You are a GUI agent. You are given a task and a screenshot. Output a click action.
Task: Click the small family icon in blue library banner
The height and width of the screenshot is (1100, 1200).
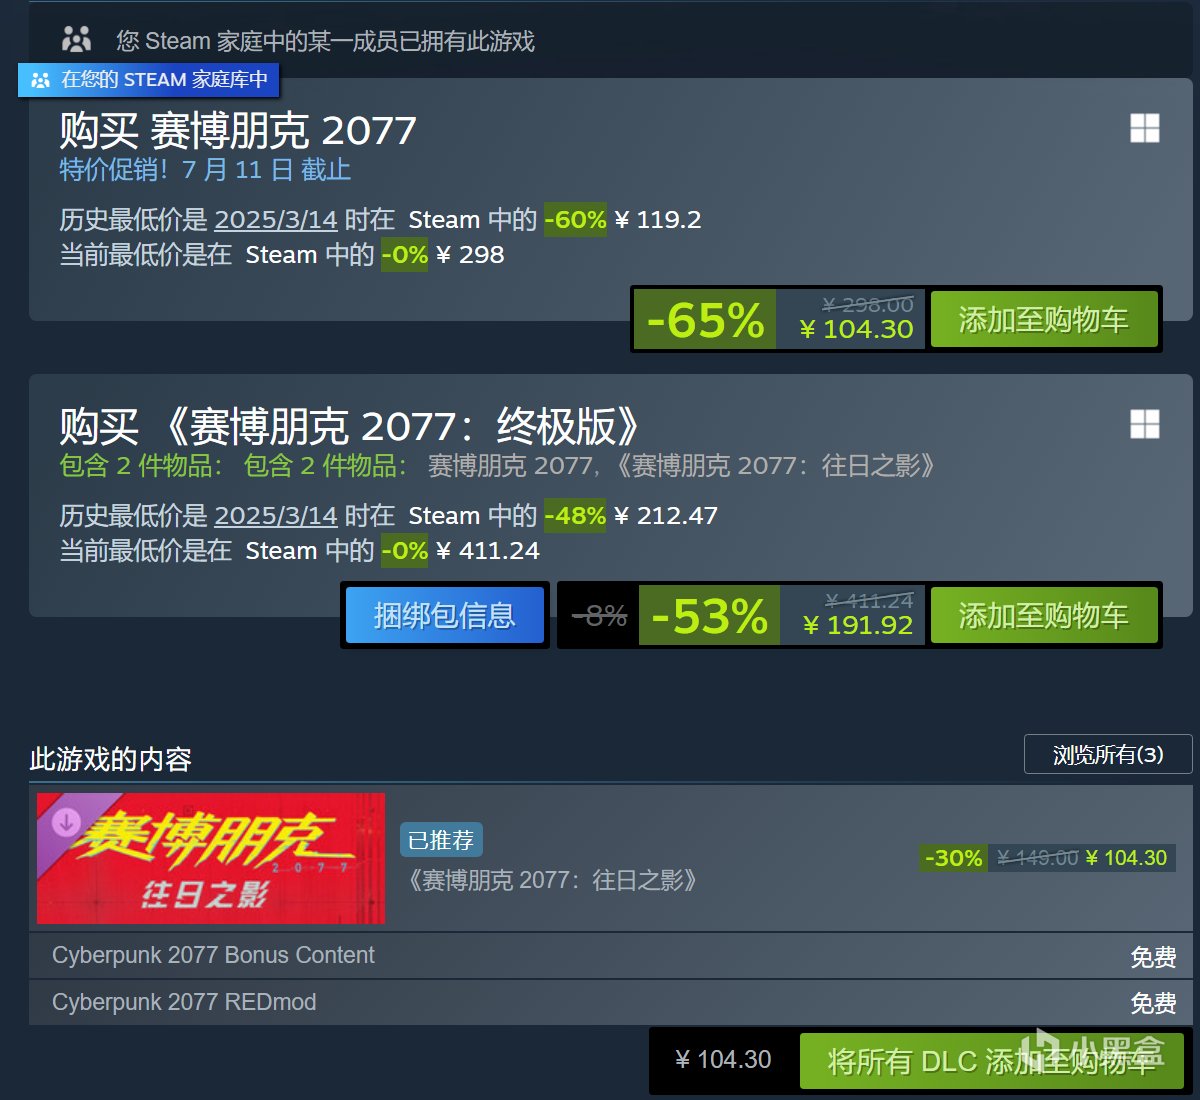[x=41, y=80]
